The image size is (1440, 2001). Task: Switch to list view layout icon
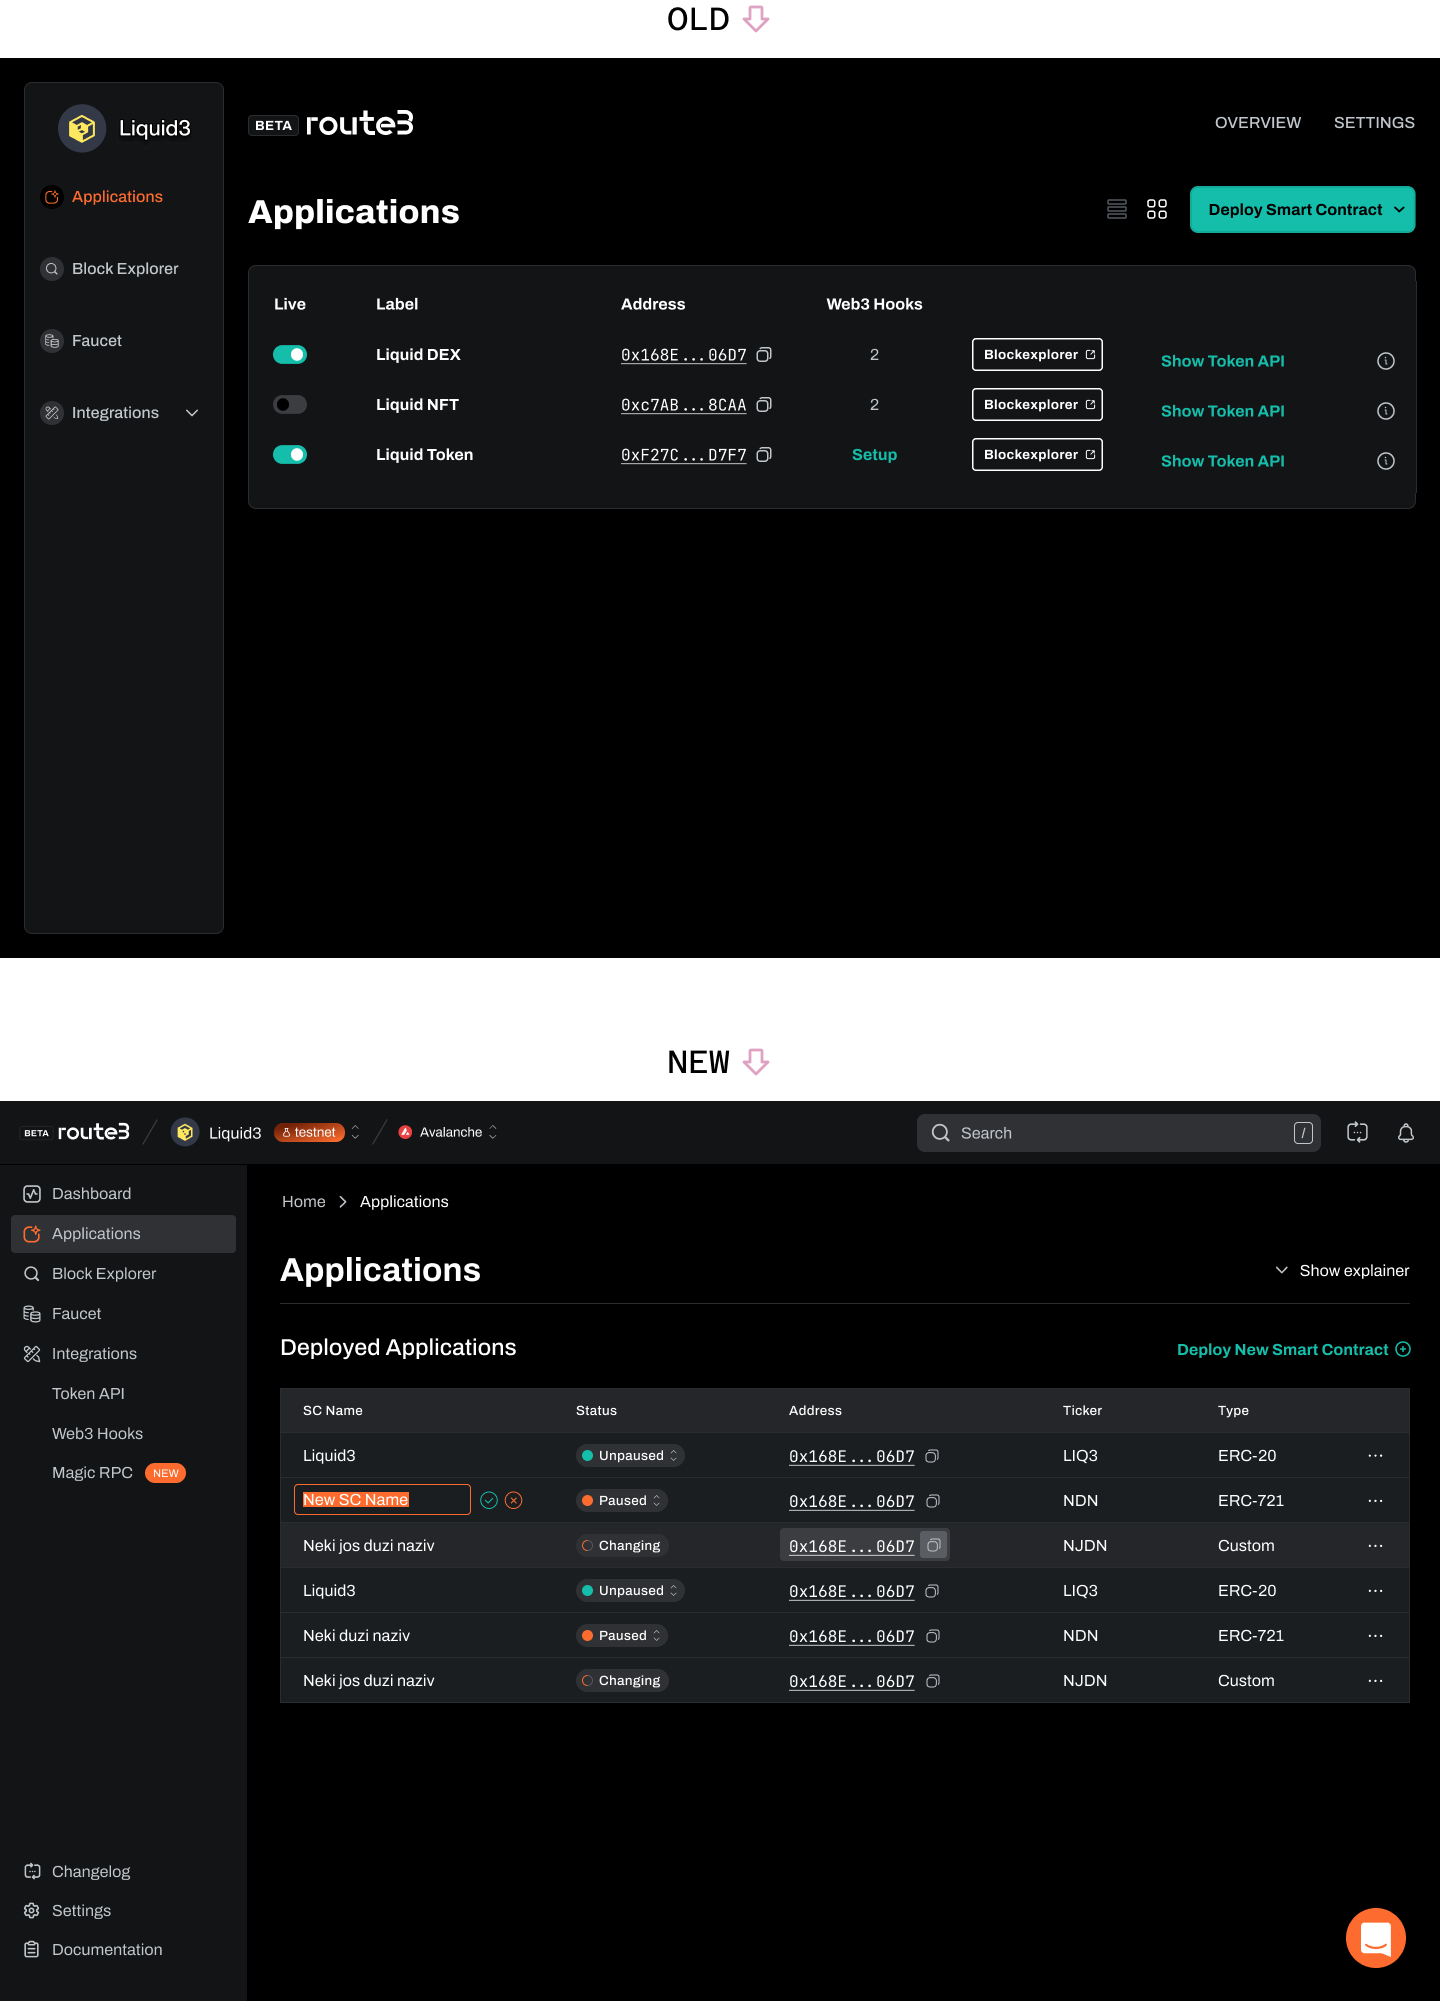1117,209
